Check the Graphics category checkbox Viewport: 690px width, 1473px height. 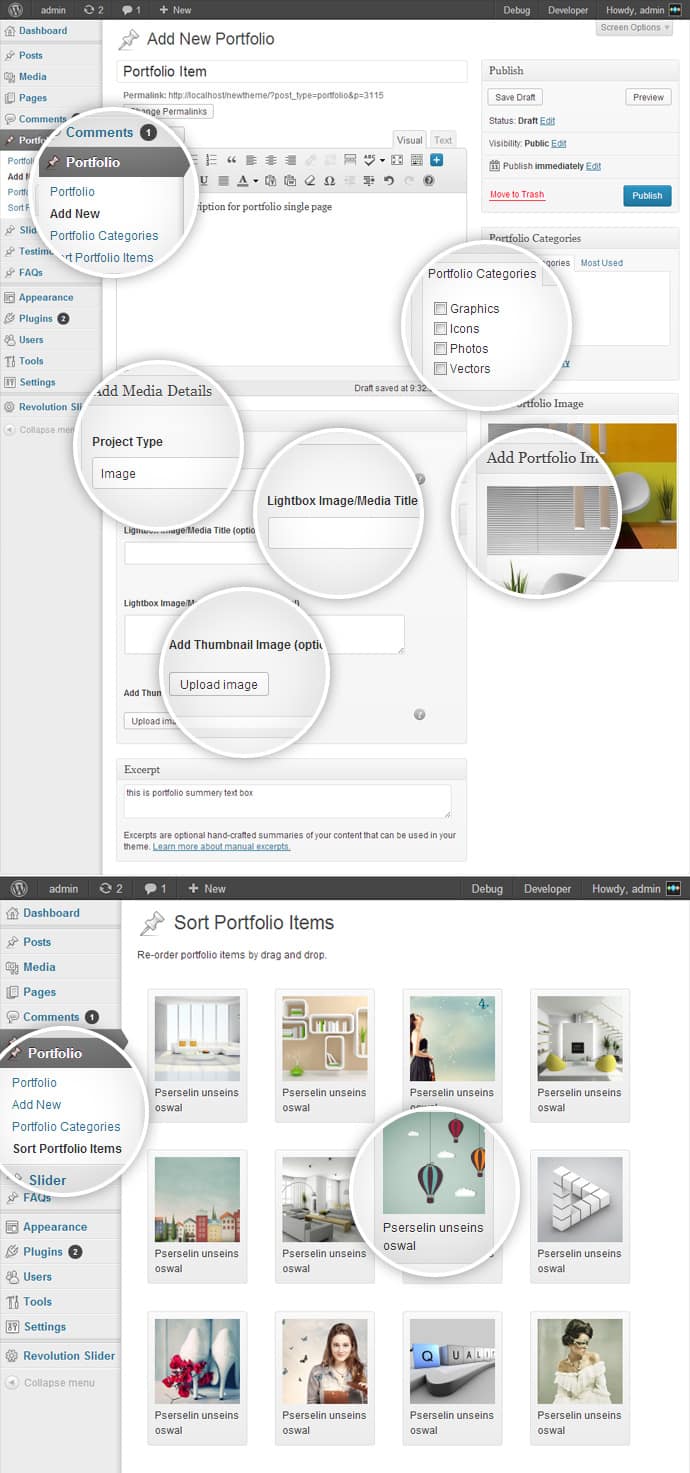440,309
